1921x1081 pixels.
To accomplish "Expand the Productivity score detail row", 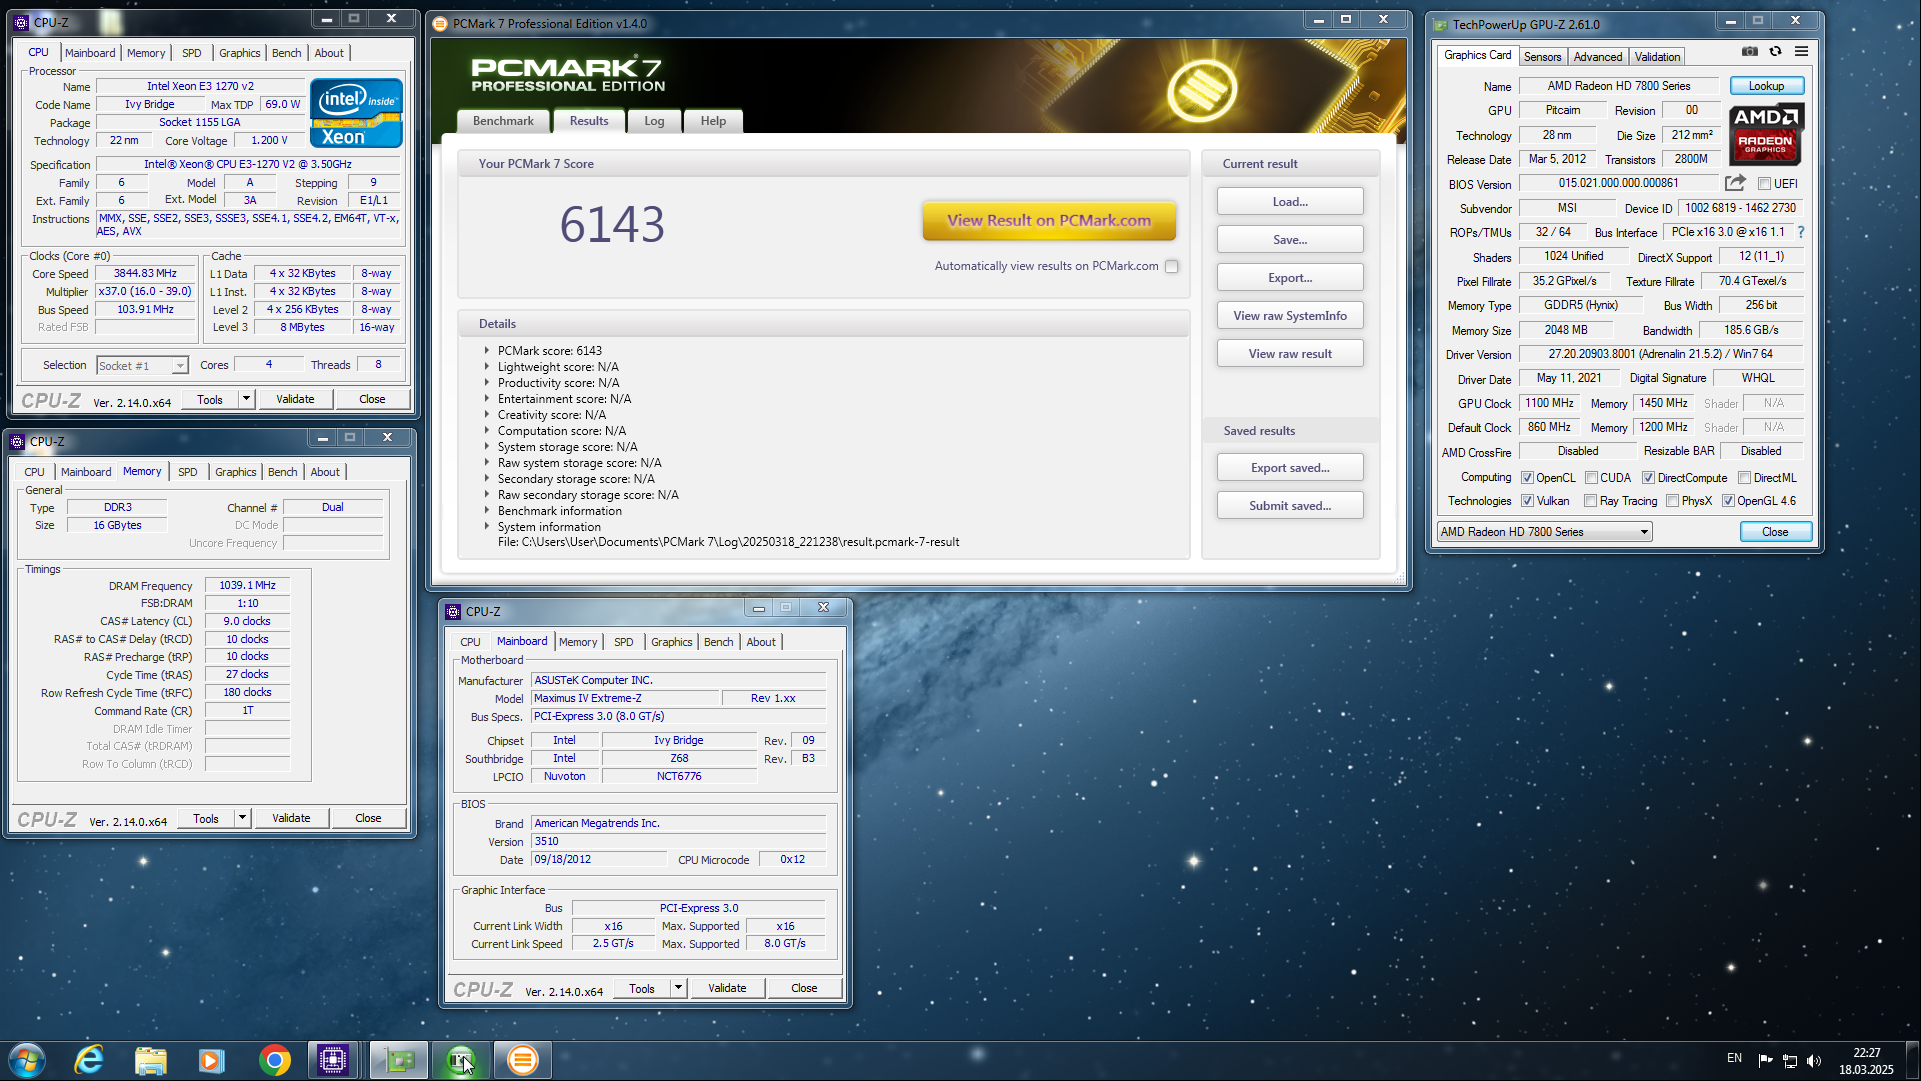I will click(487, 383).
